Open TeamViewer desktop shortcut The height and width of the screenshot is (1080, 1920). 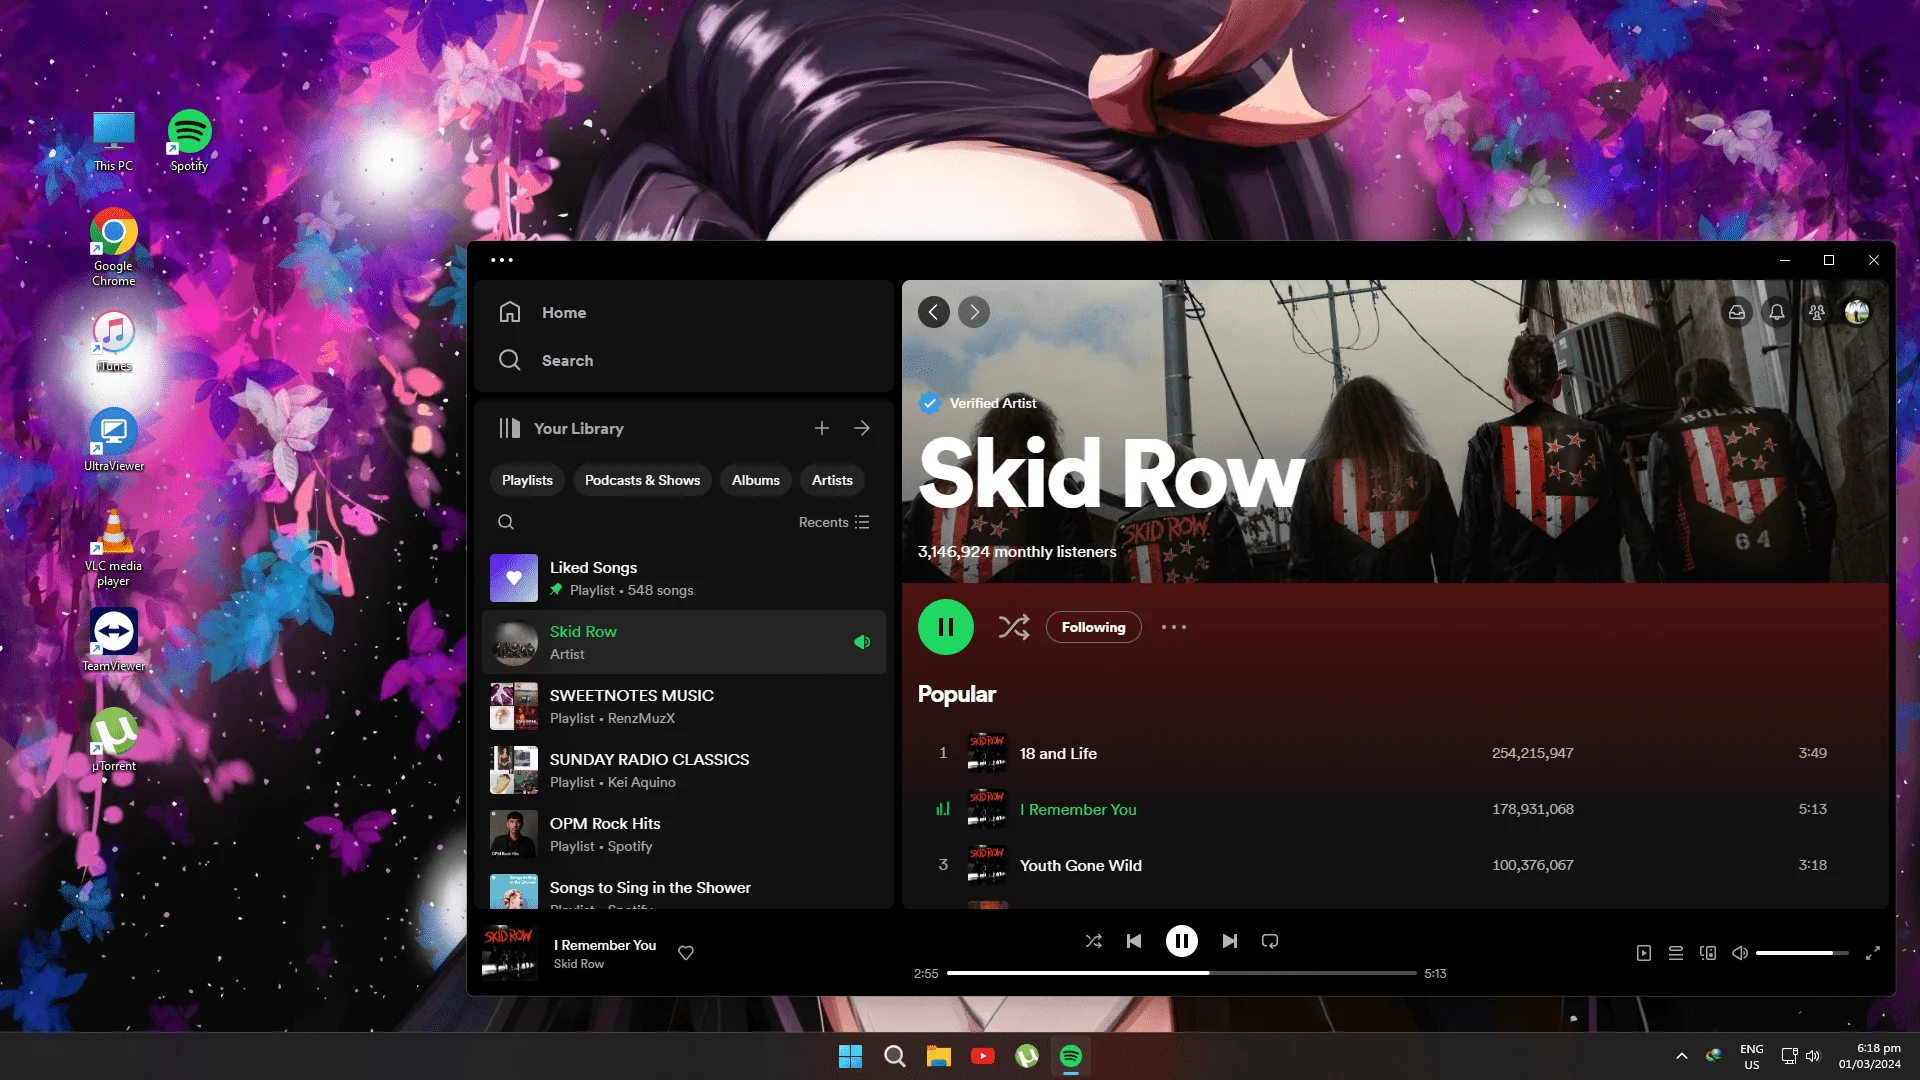tap(114, 641)
